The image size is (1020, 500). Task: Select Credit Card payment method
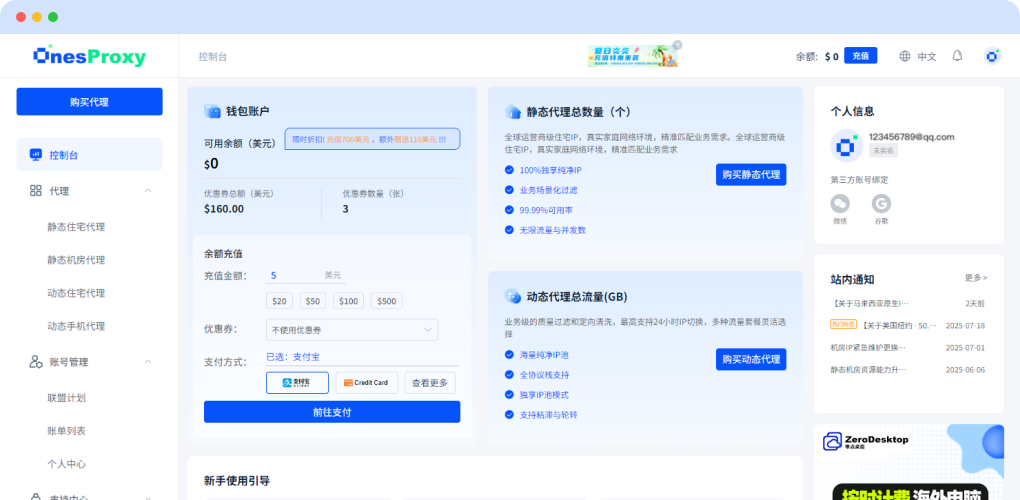(x=365, y=382)
